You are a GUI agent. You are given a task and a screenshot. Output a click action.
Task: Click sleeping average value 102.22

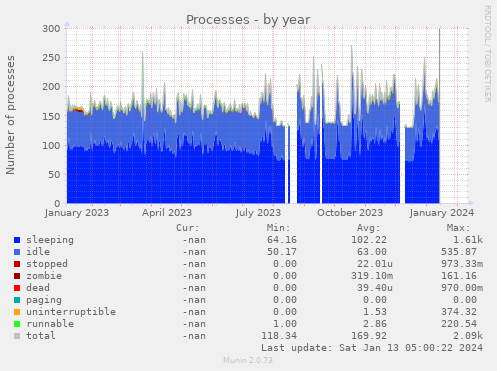tap(369, 240)
